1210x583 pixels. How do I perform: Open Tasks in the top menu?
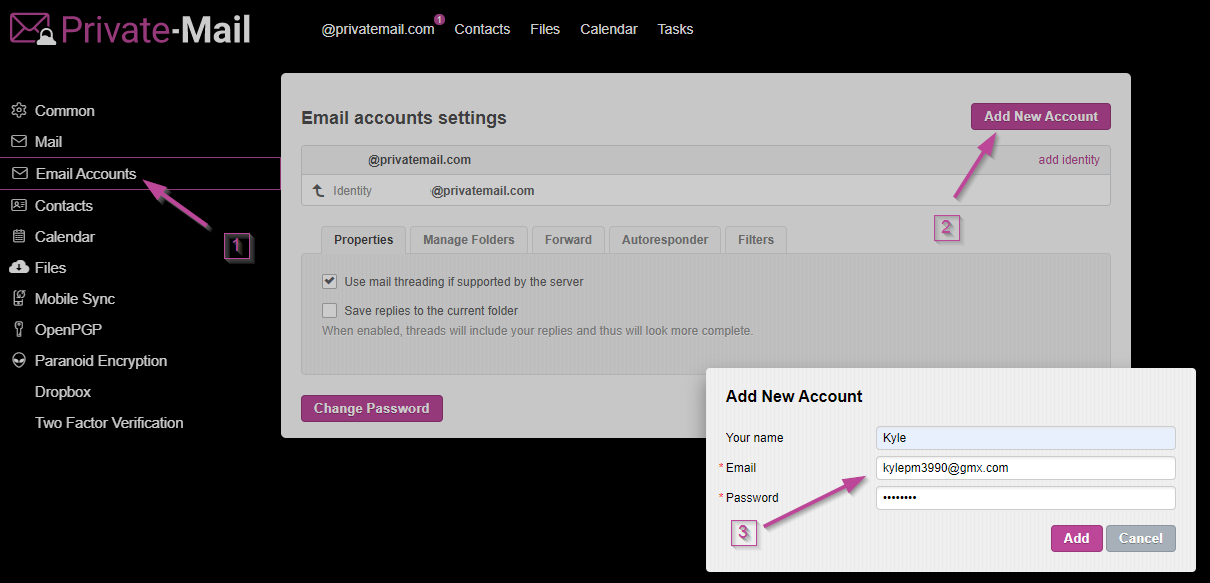click(675, 29)
